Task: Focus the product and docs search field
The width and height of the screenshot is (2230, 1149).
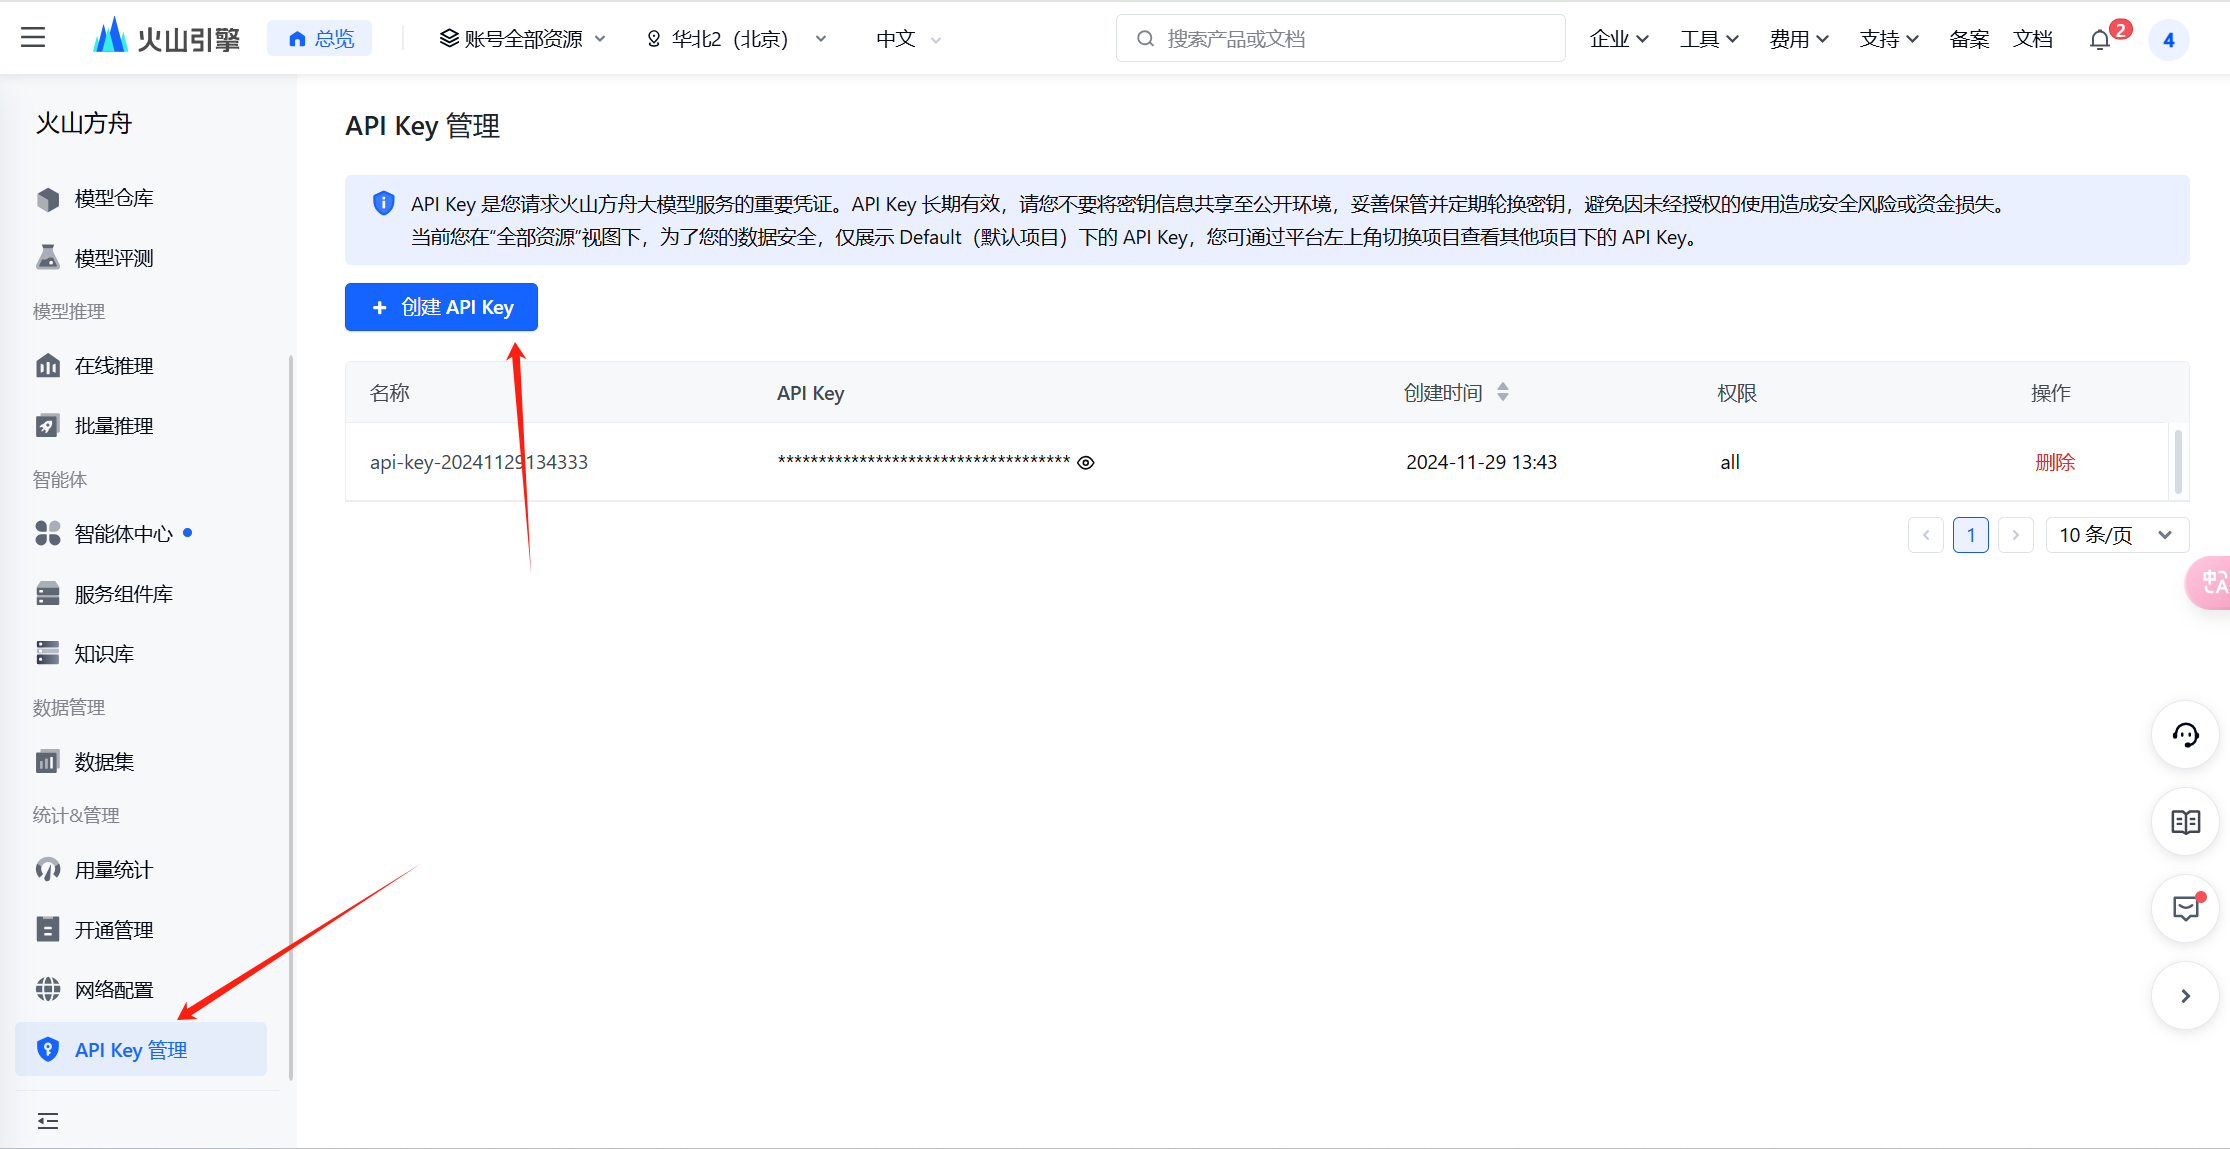Action: click(1340, 39)
